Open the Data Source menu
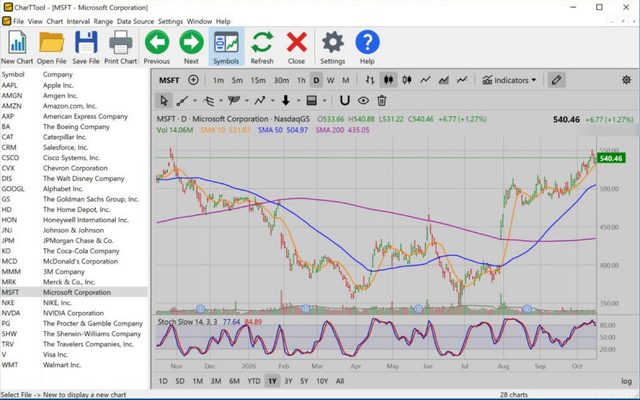Image resolution: width=640 pixels, height=400 pixels. coord(135,21)
